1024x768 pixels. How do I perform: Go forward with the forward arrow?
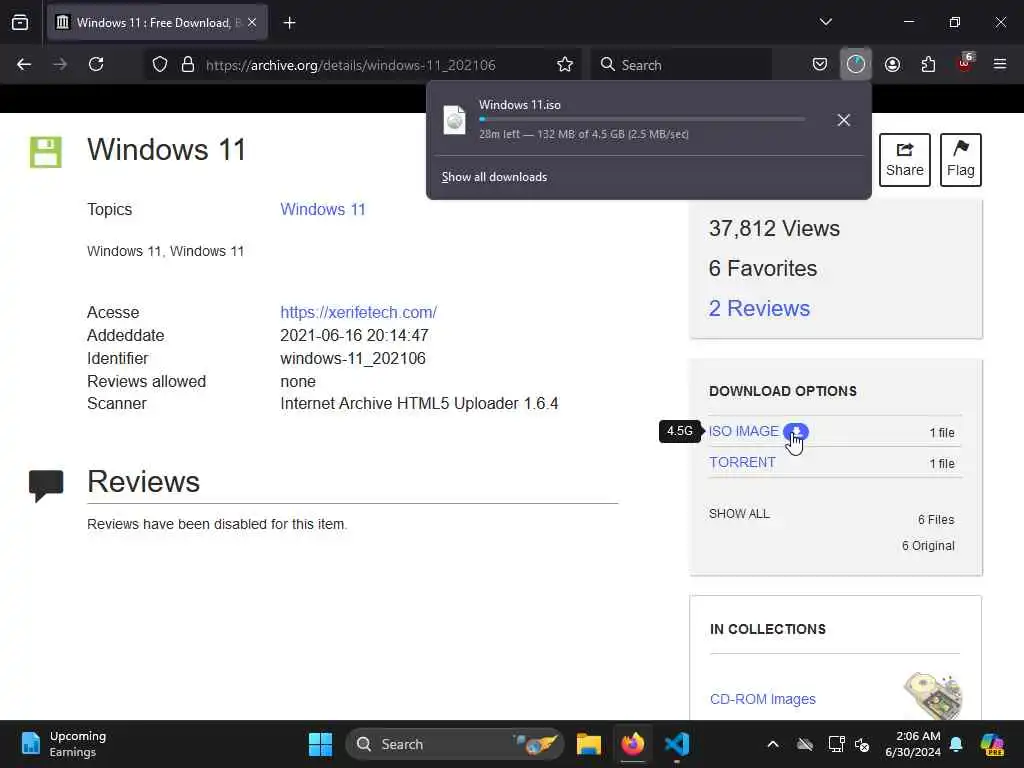[59, 65]
